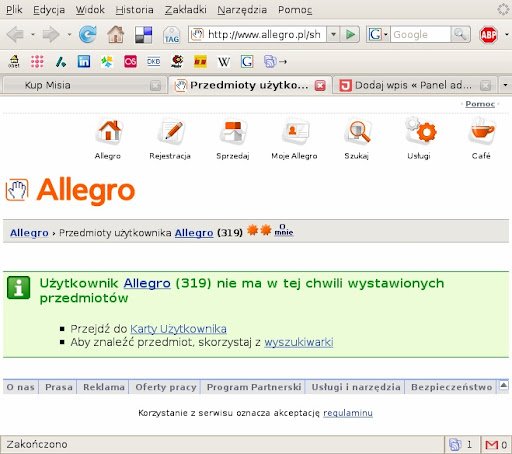Click the Sprzedaj navigation icon
The image size is (512, 454).
tap(233, 132)
